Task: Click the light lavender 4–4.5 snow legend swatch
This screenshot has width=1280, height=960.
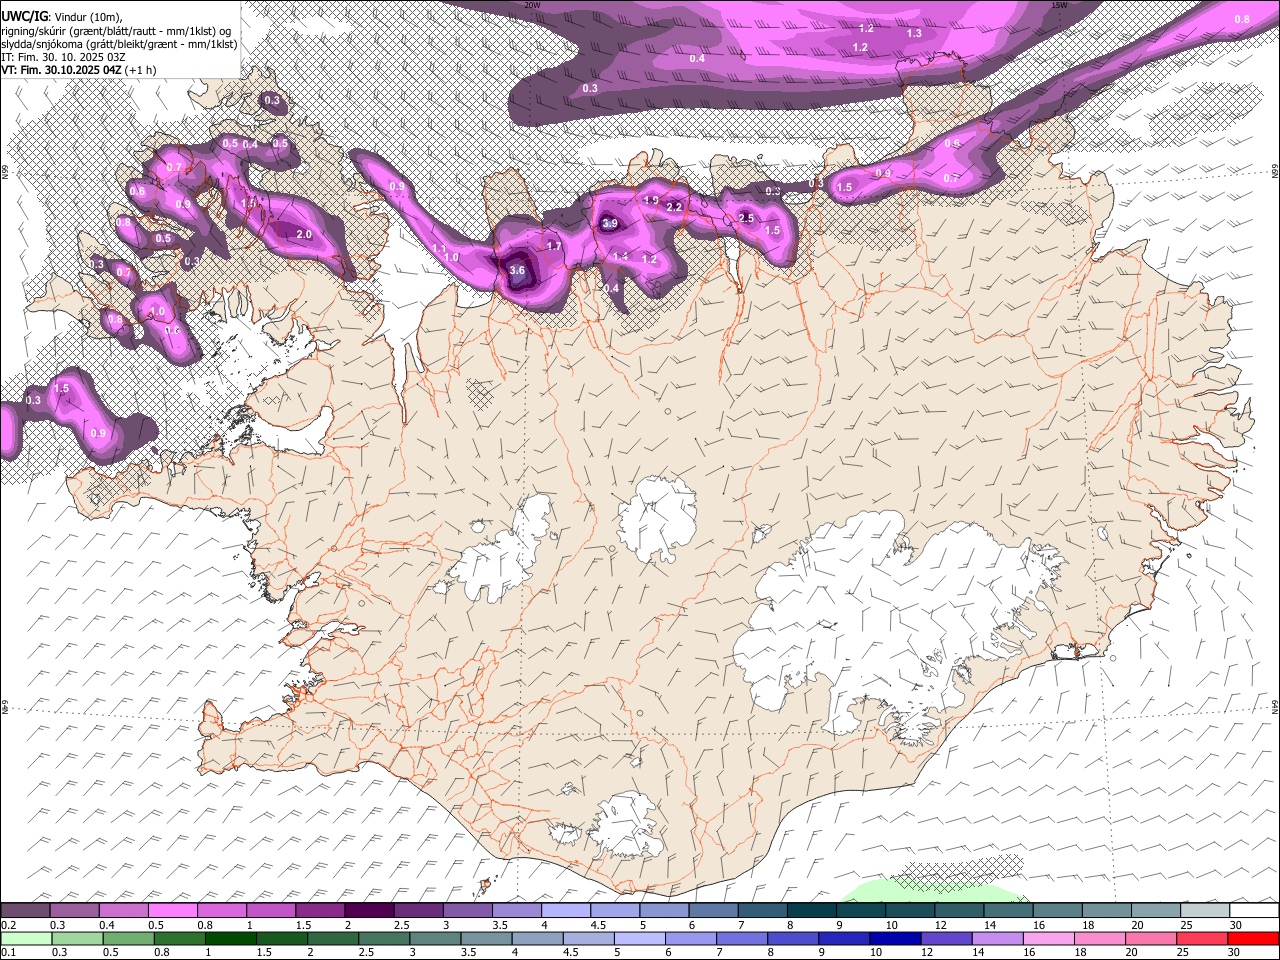Action: (564, 911)
